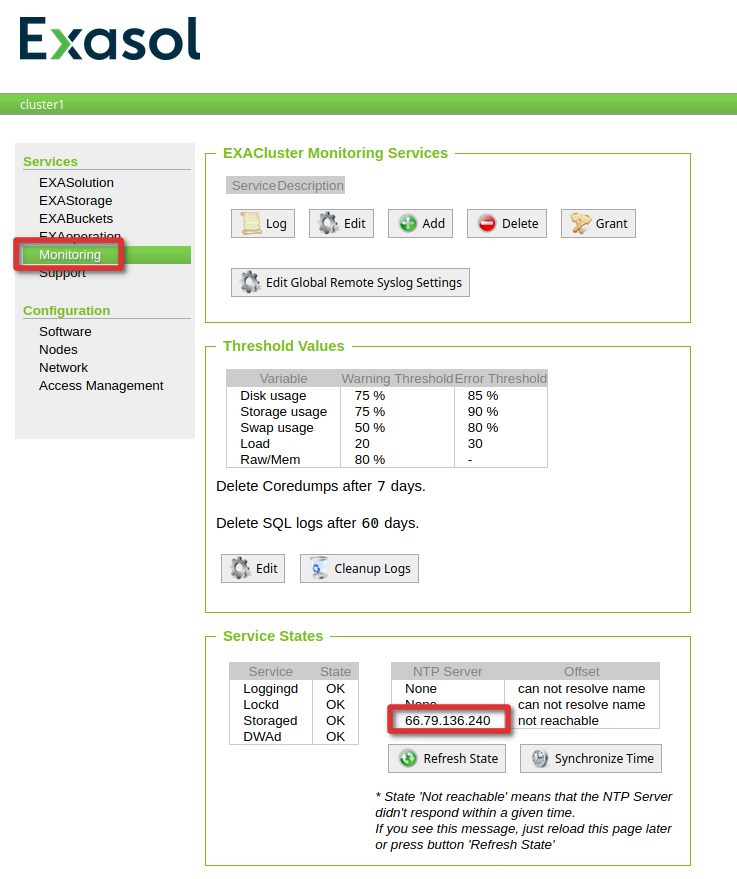Click the Refresh State label
The height and width of the screenshot is (879, 737).
(460, 758)
